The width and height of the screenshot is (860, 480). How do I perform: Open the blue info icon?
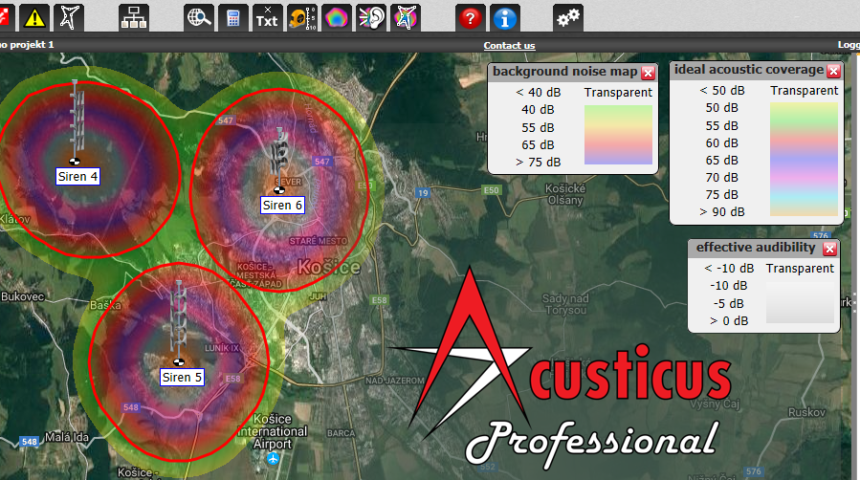(505, 18)
